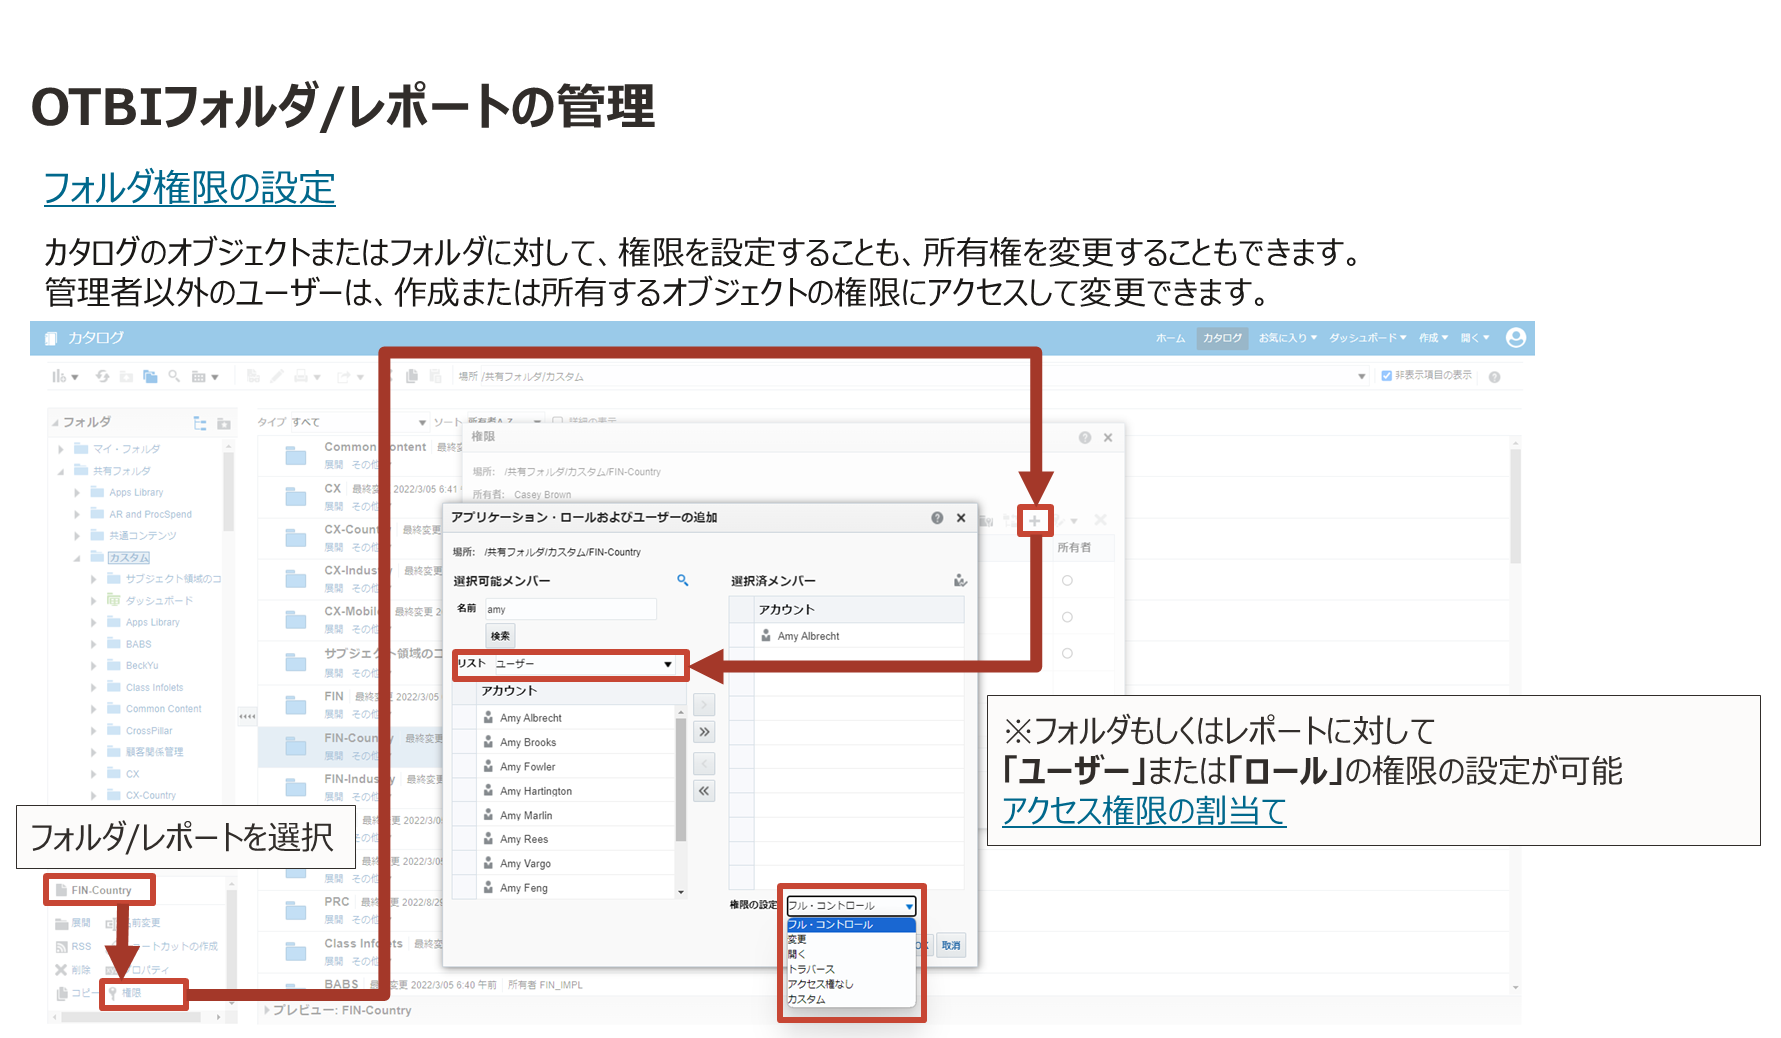Select a radio button in the 所有者 column
Image resolution: width=1781 pixels, height=1038 pixels.
pos(1067,580)
